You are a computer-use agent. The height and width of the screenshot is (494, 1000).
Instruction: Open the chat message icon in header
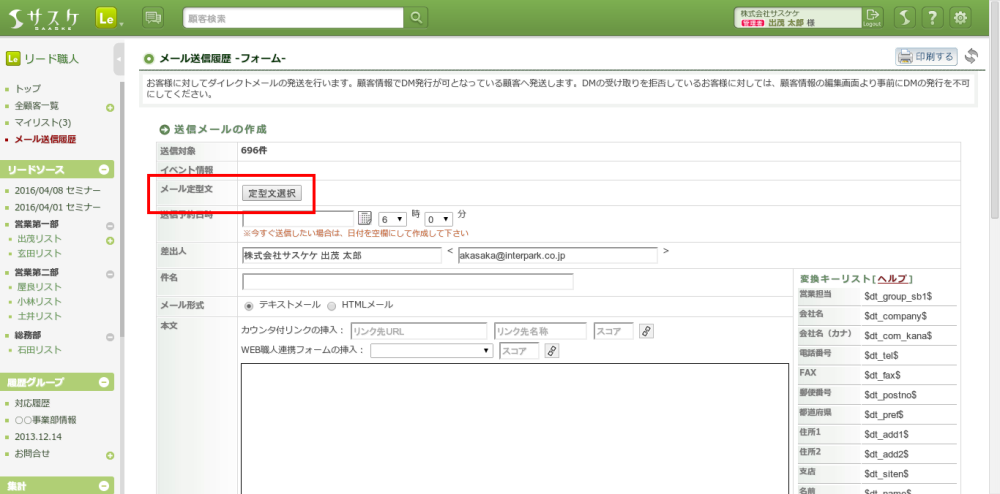[153, 17]
